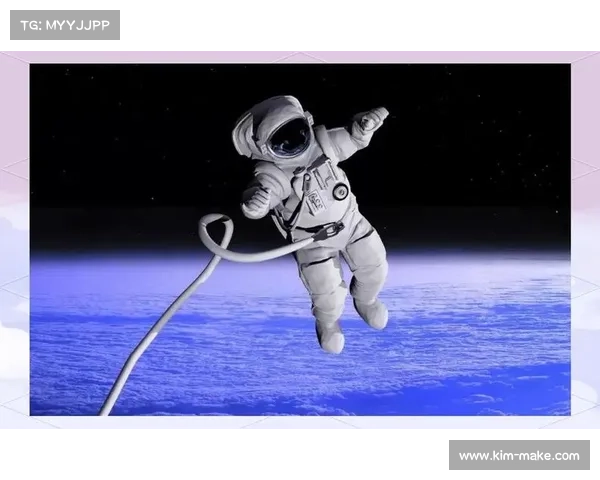Click the pink border above the photo
Image resolution: width=600 pixels, height=480 pixels.
pos(300,56)
